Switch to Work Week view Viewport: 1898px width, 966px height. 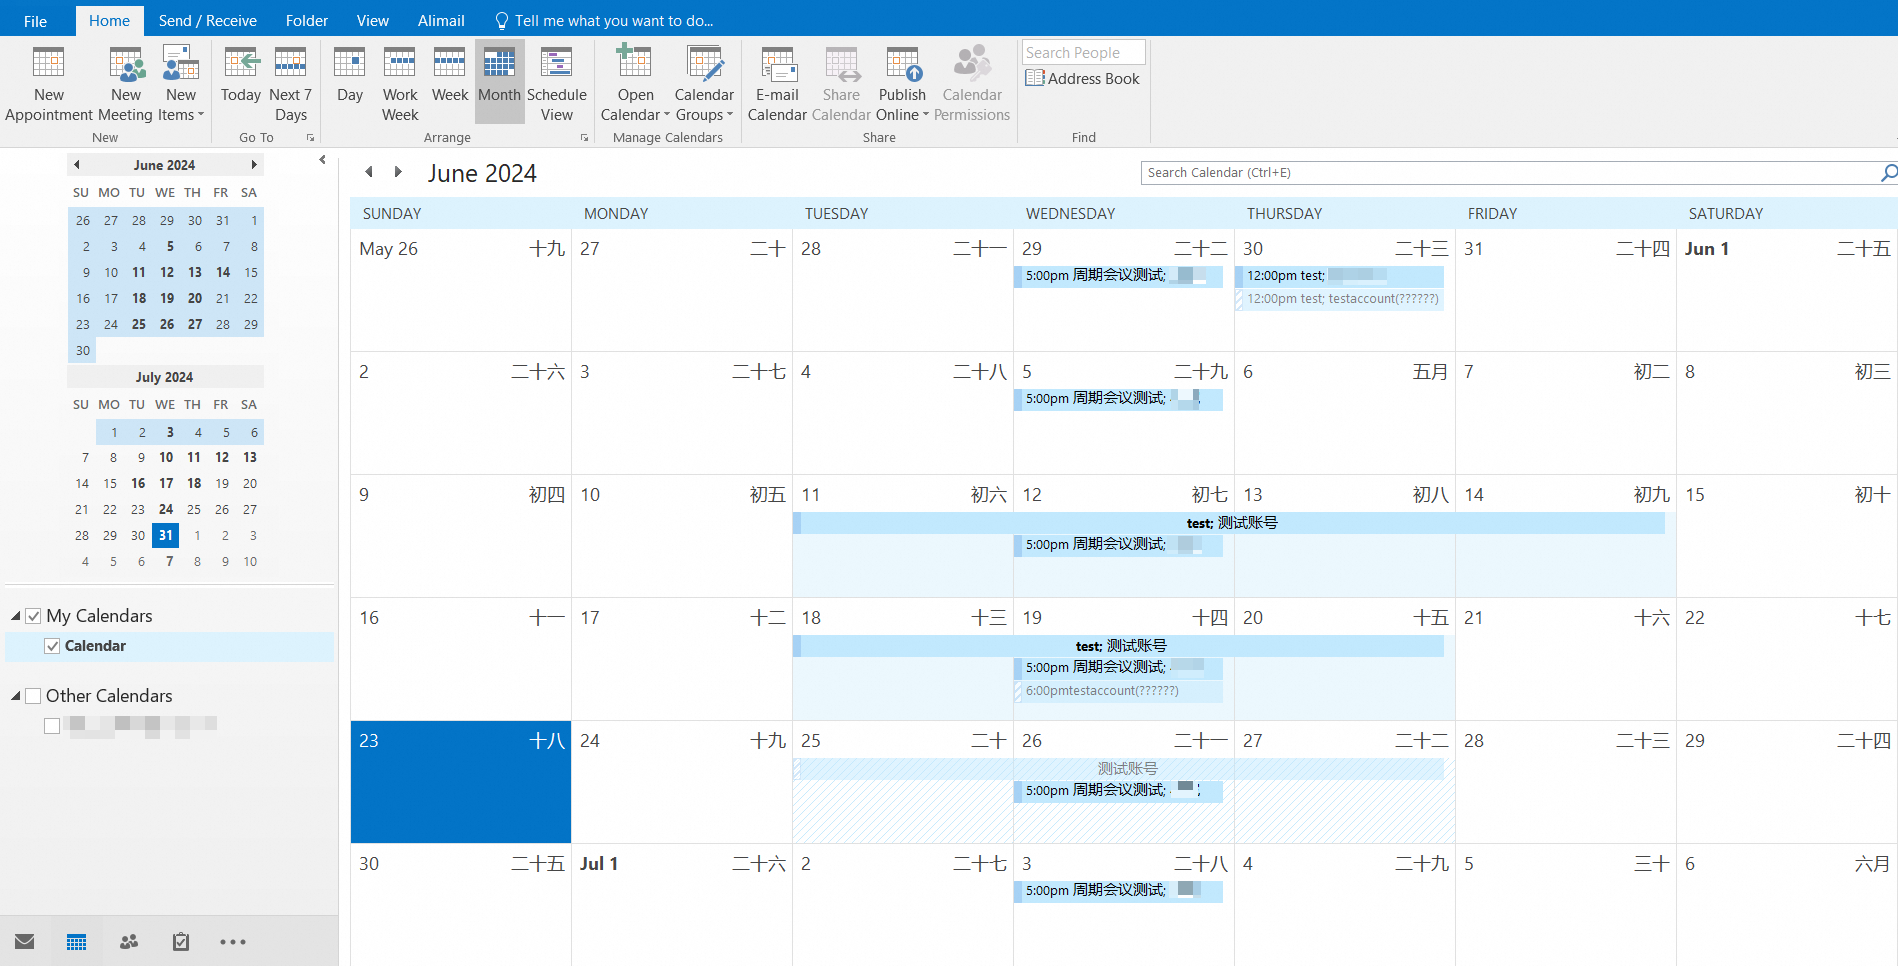[x=400, y=84]
